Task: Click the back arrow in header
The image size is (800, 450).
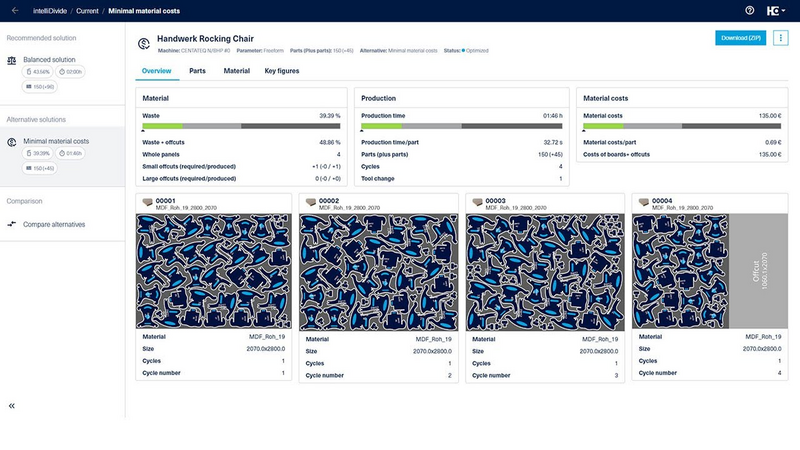Action: 15,10
